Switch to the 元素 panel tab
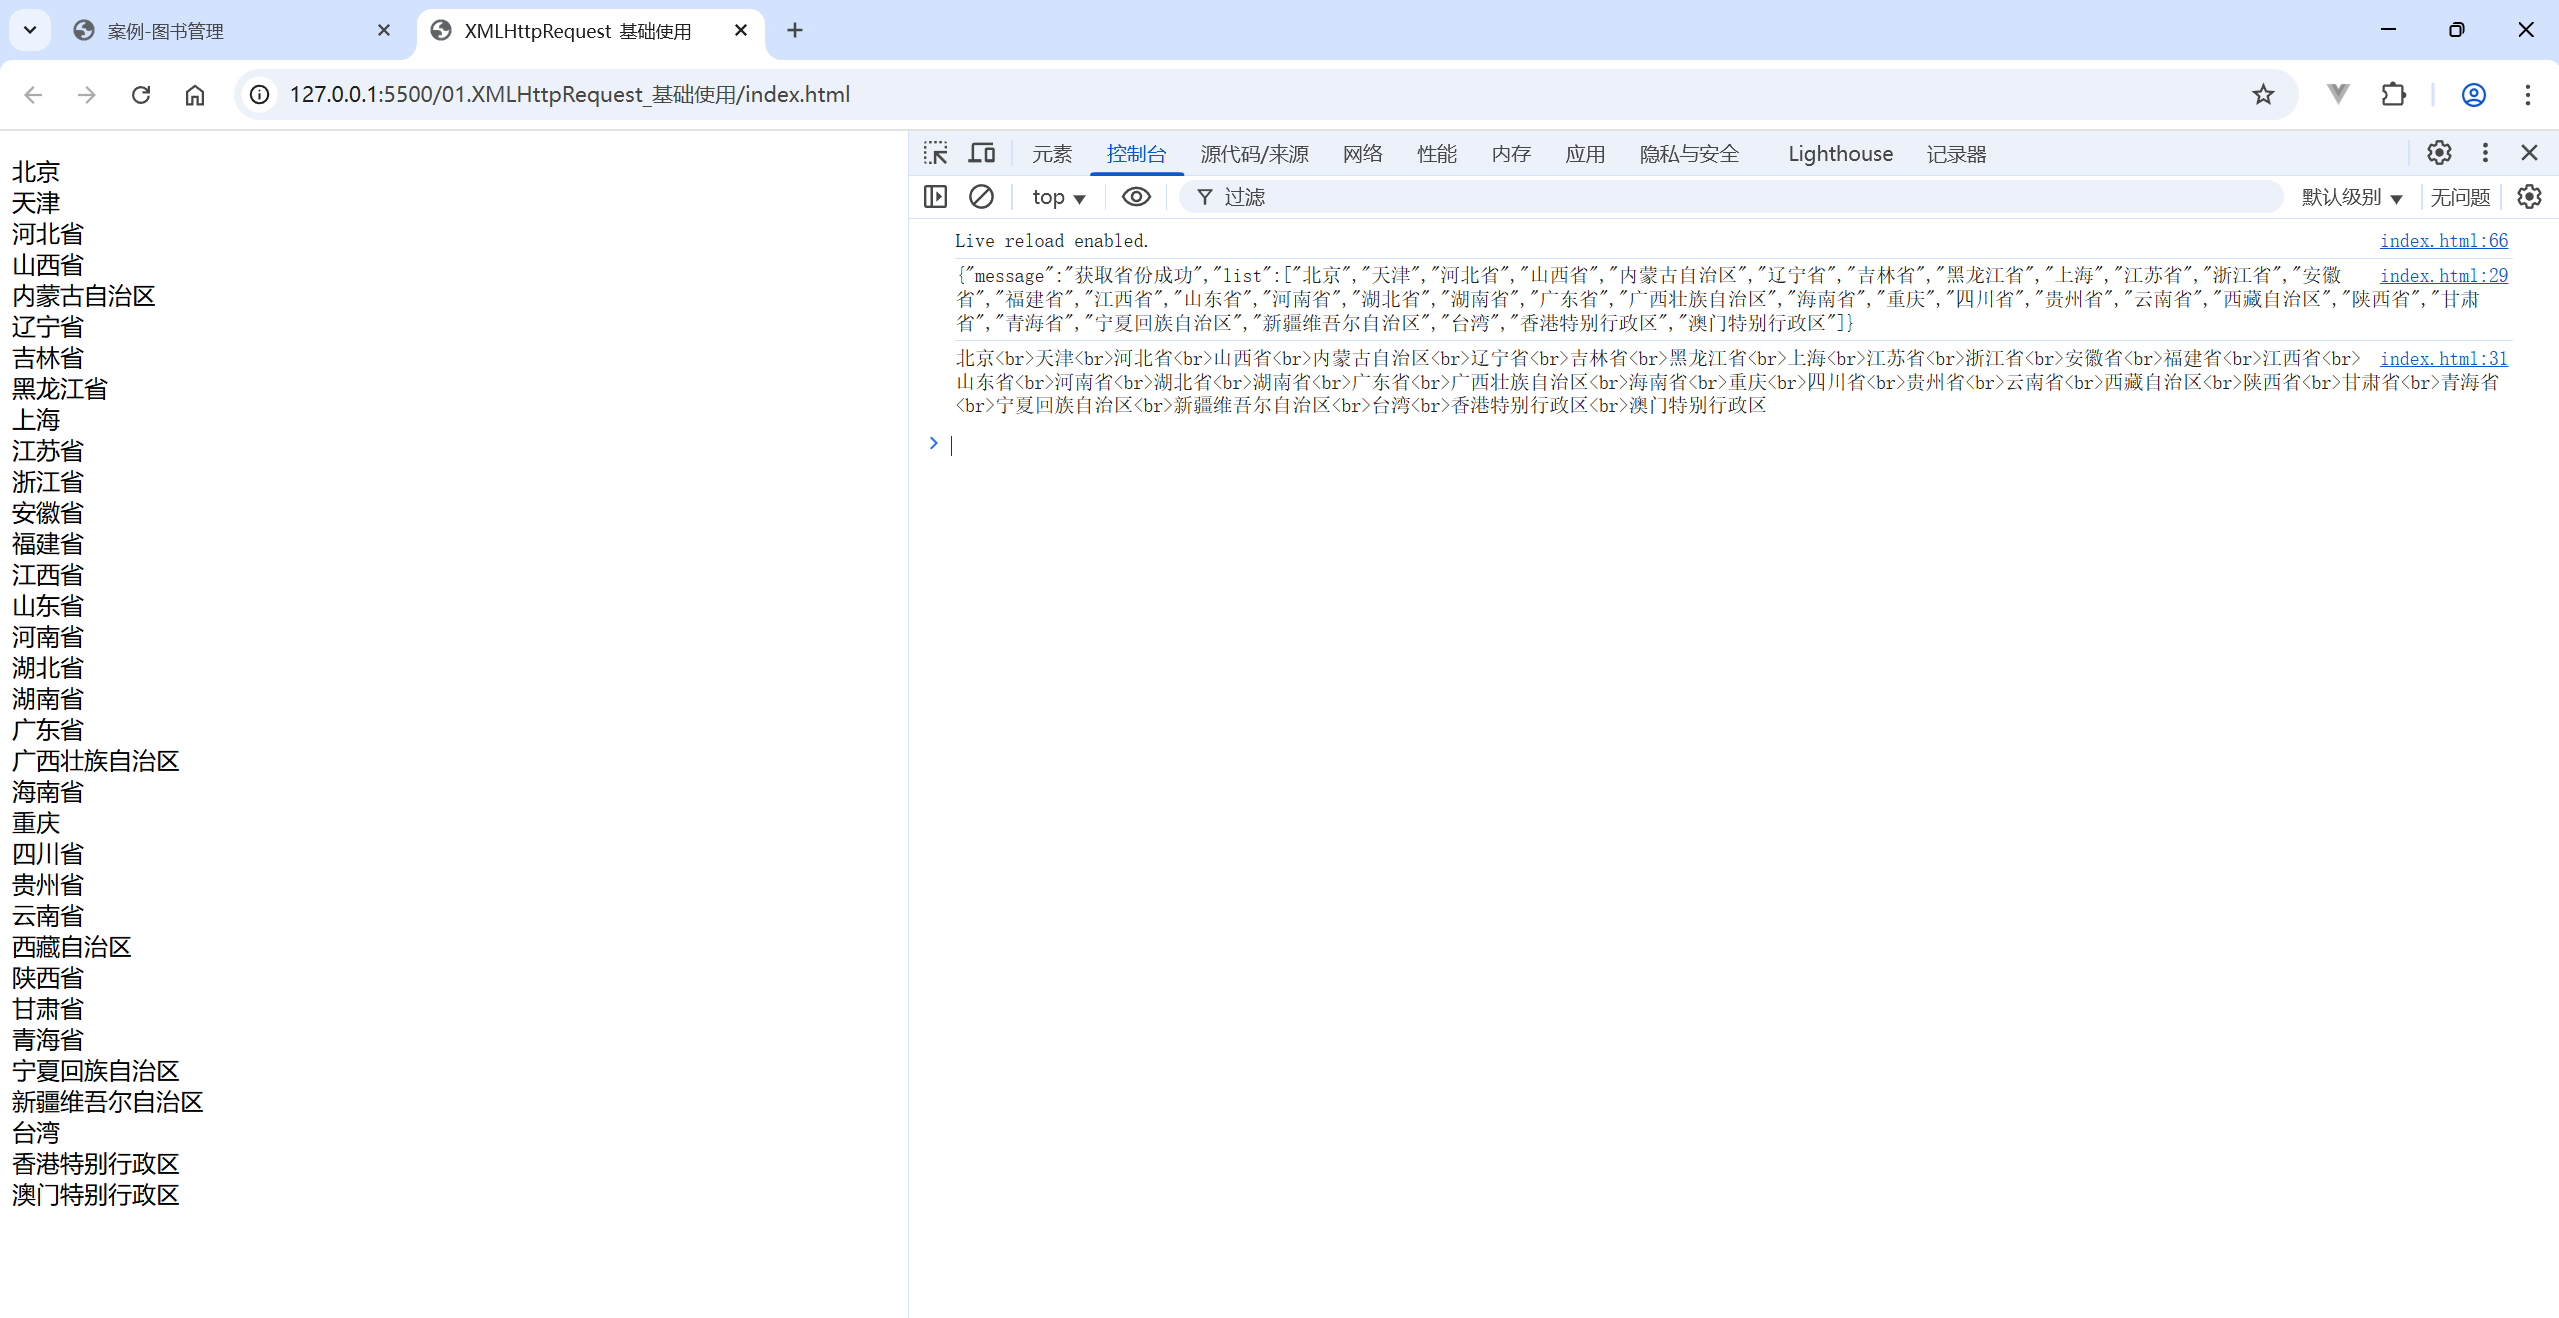 [1052, 154]
